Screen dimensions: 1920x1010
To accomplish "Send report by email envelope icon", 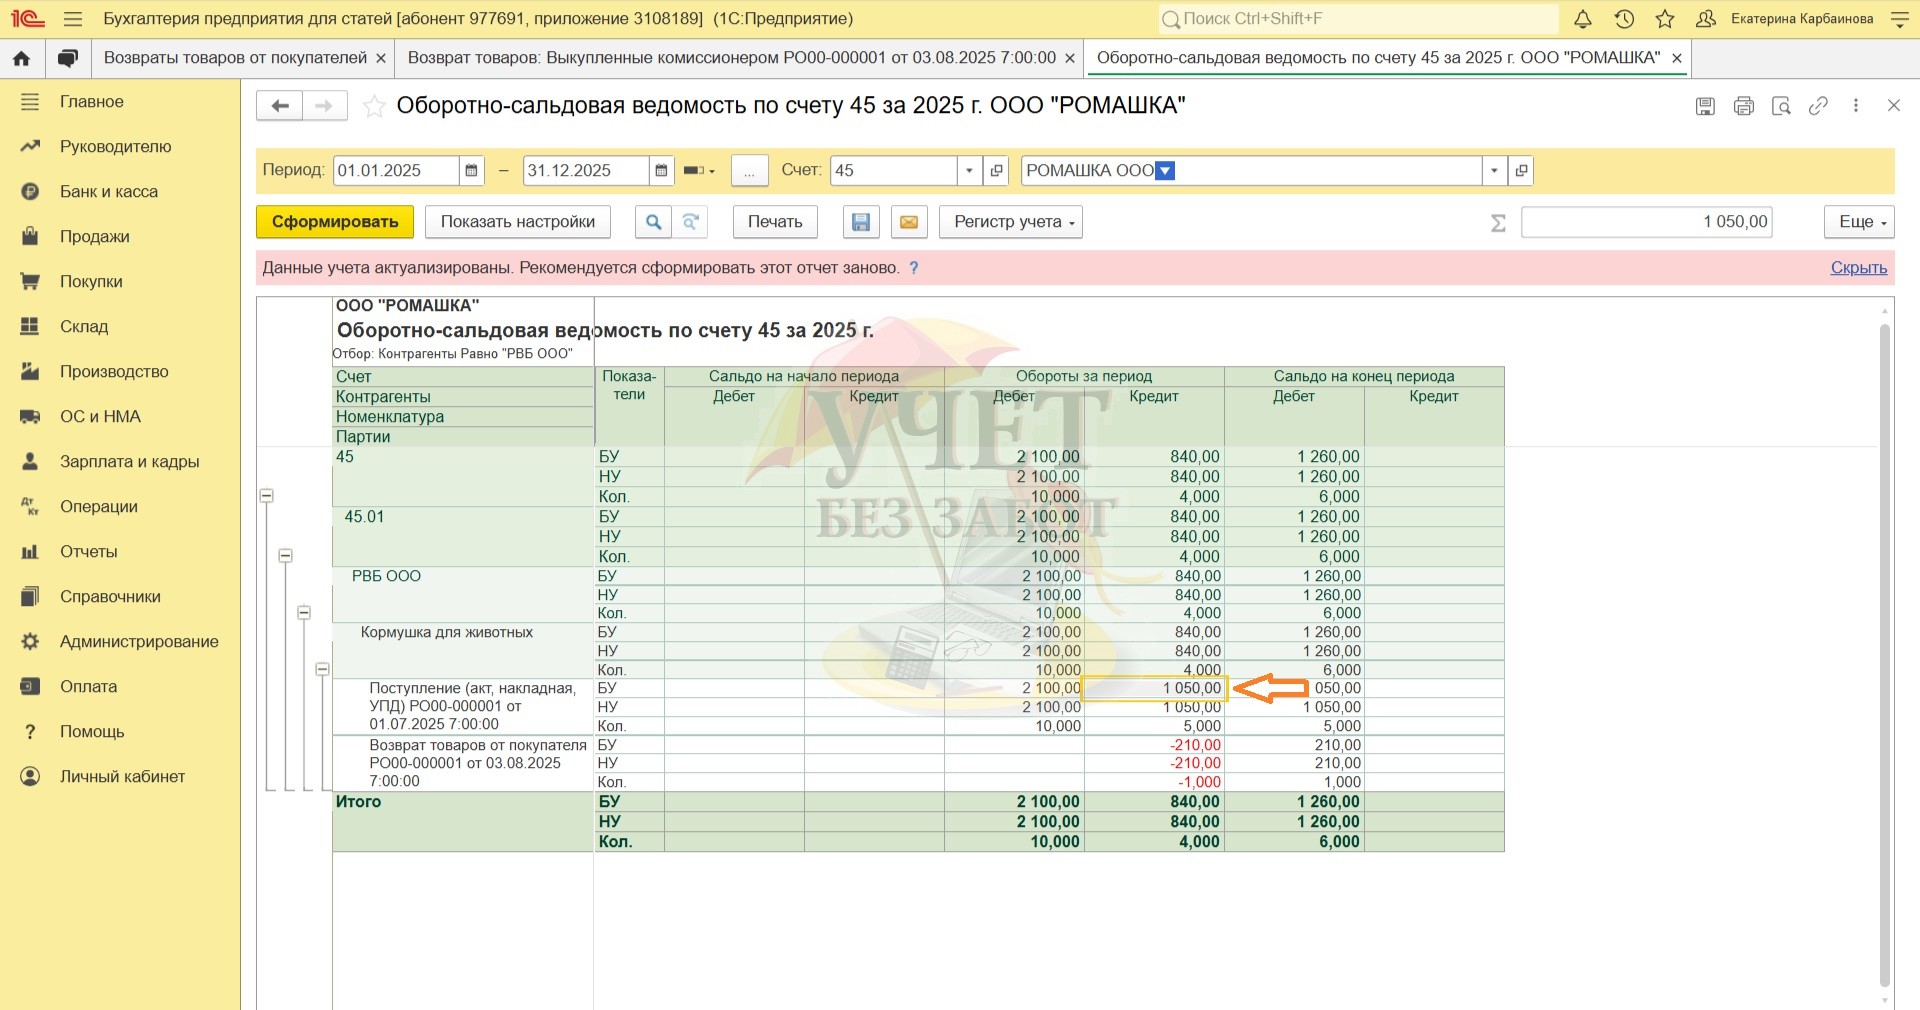I will pyautogui.click(x=909, y=222).
